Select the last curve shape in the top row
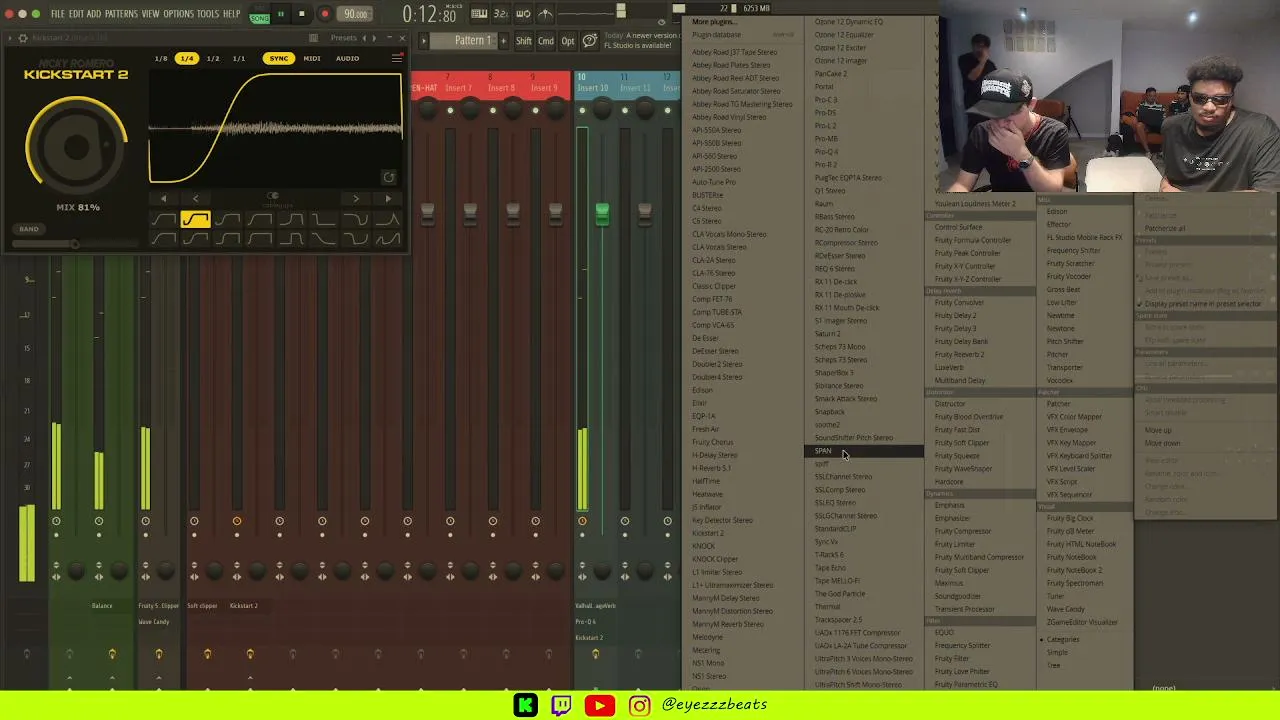 (x=388, y=220)
